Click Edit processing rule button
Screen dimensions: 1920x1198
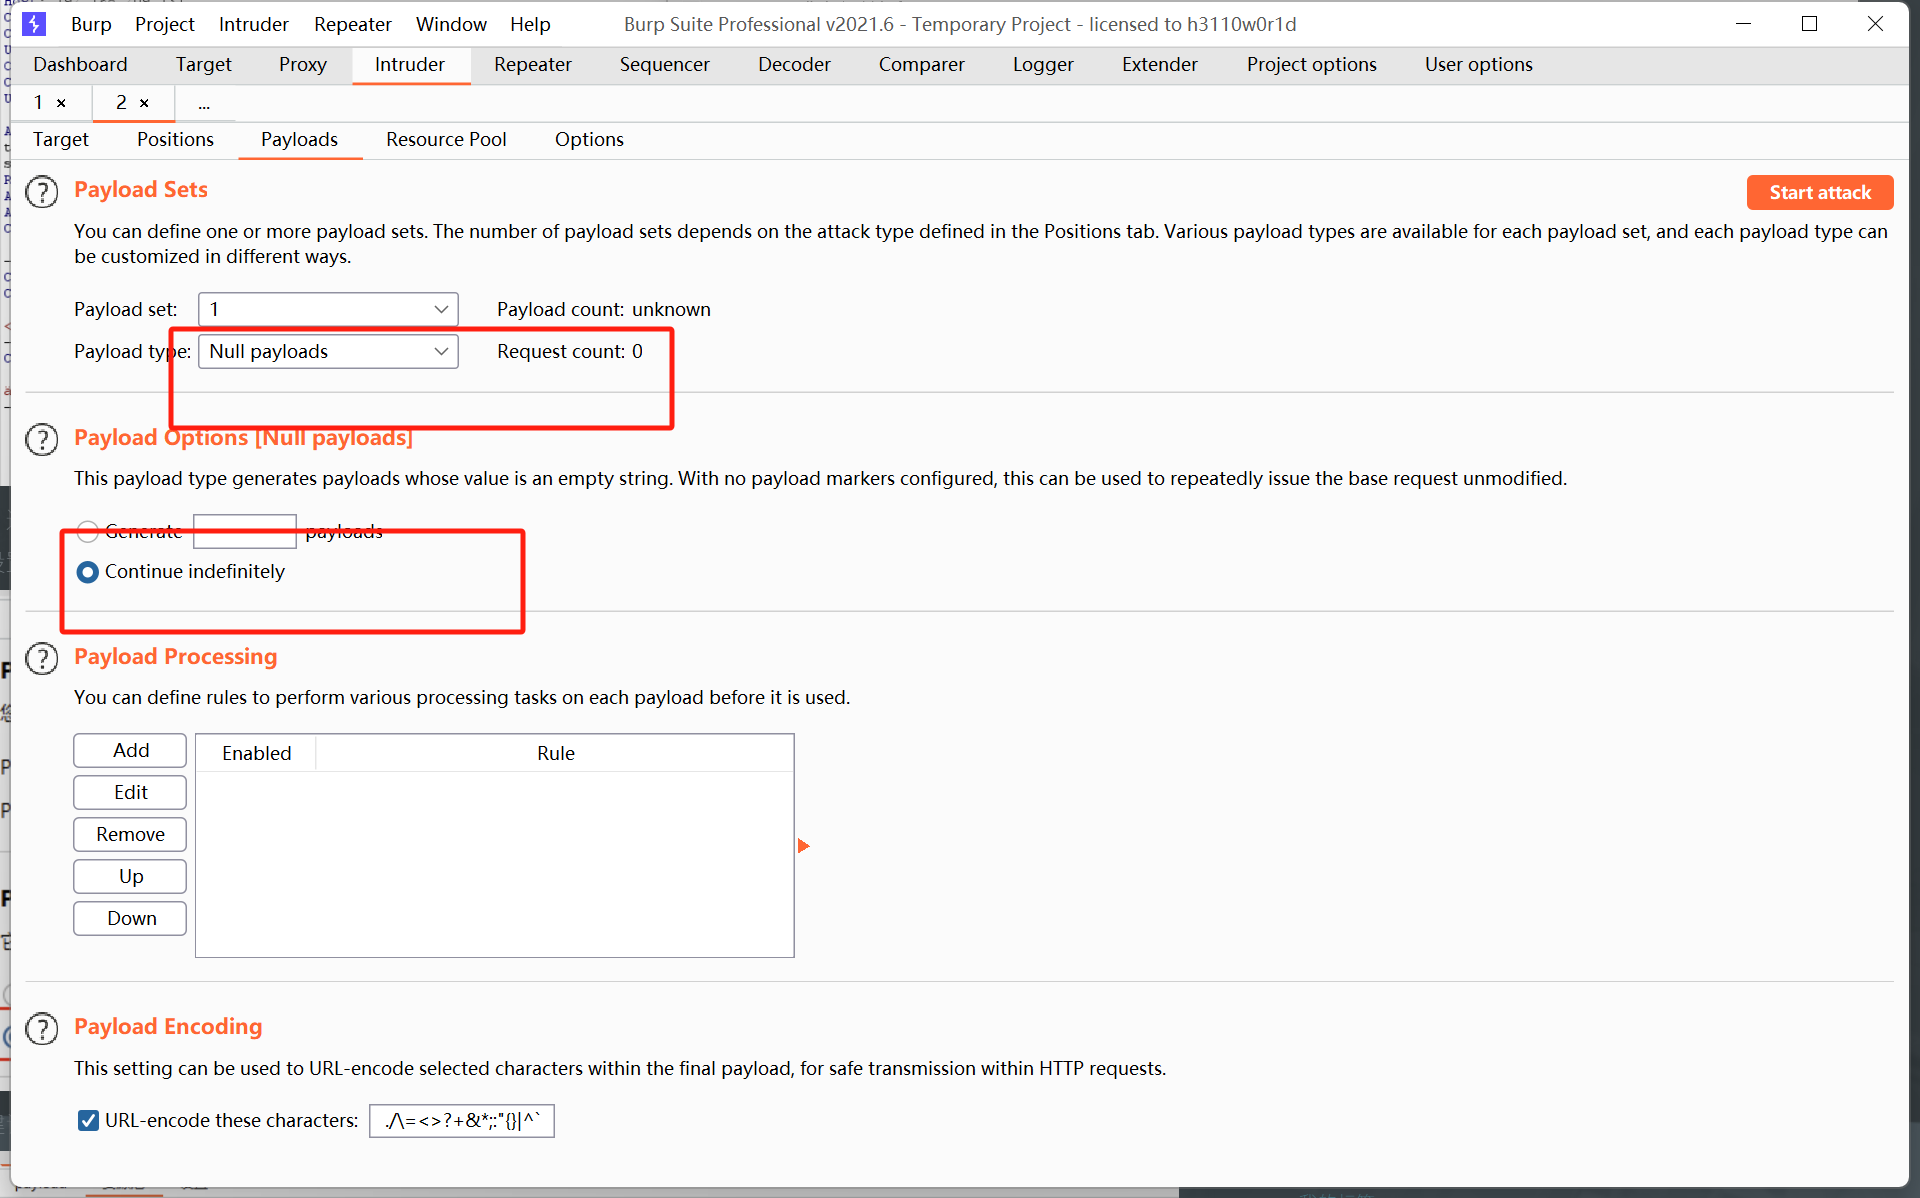(x=130, y=792)
